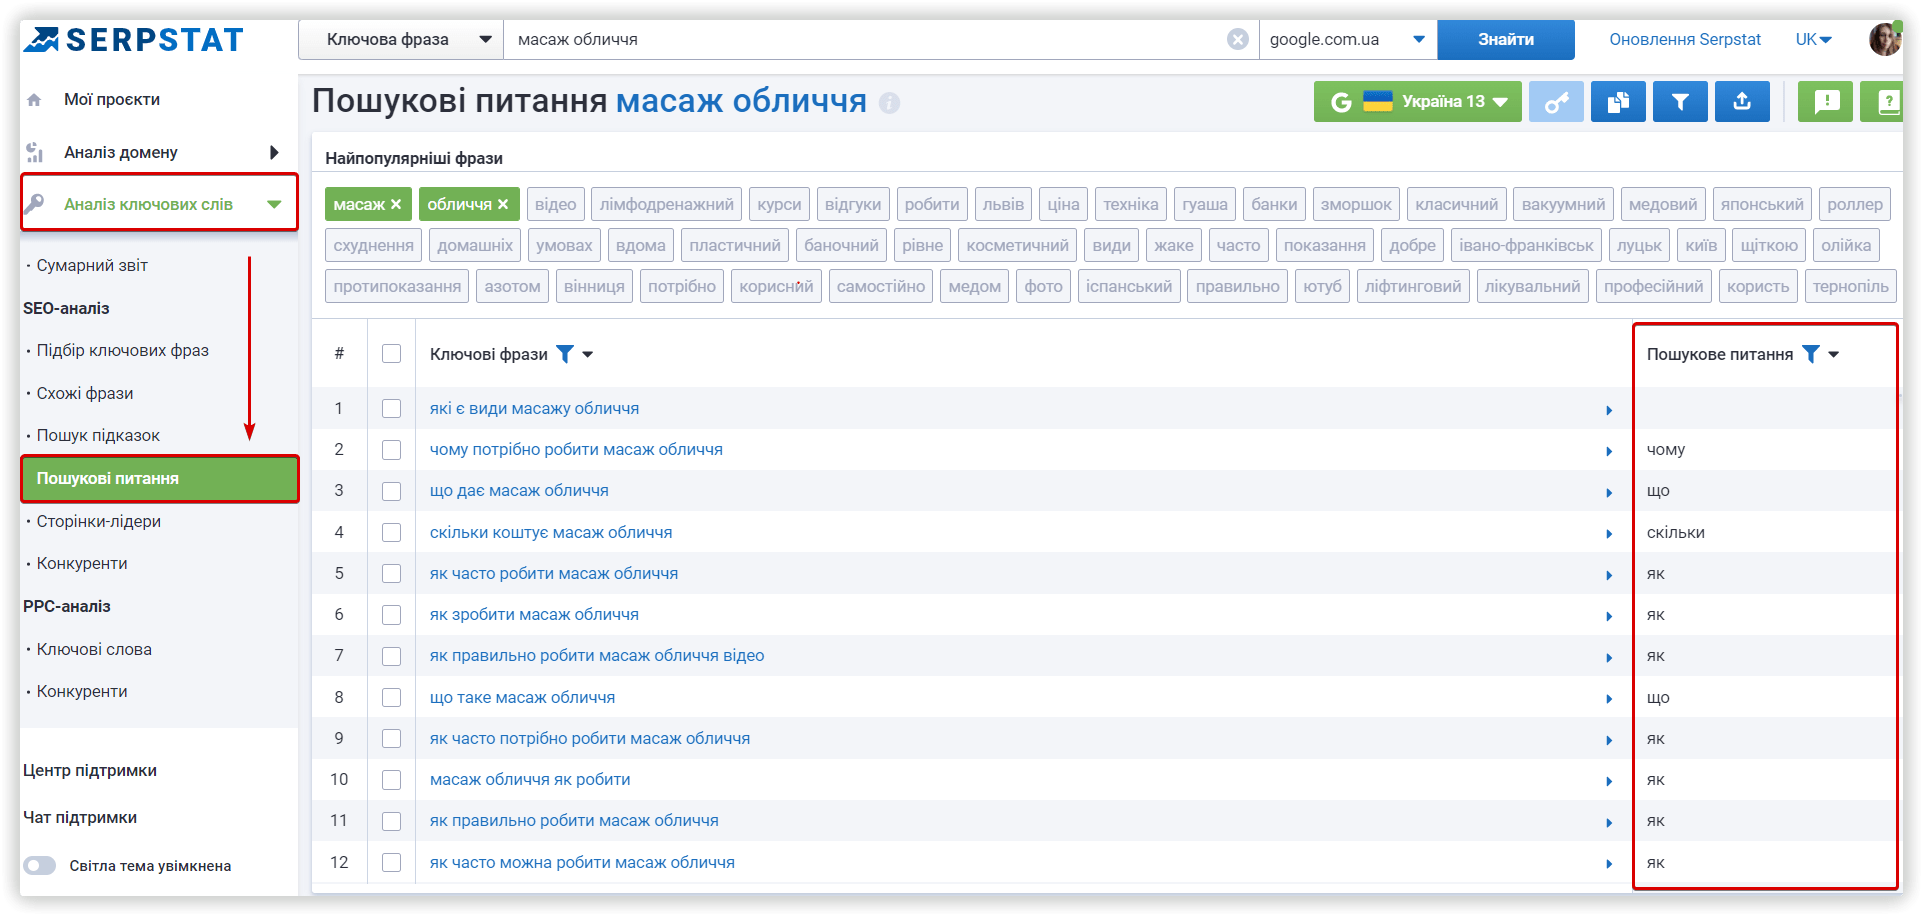This screenshot has width=1923, height=916.
Task: Open google.com.ua search engine dropdown
Action: (x=1348, y=39)
